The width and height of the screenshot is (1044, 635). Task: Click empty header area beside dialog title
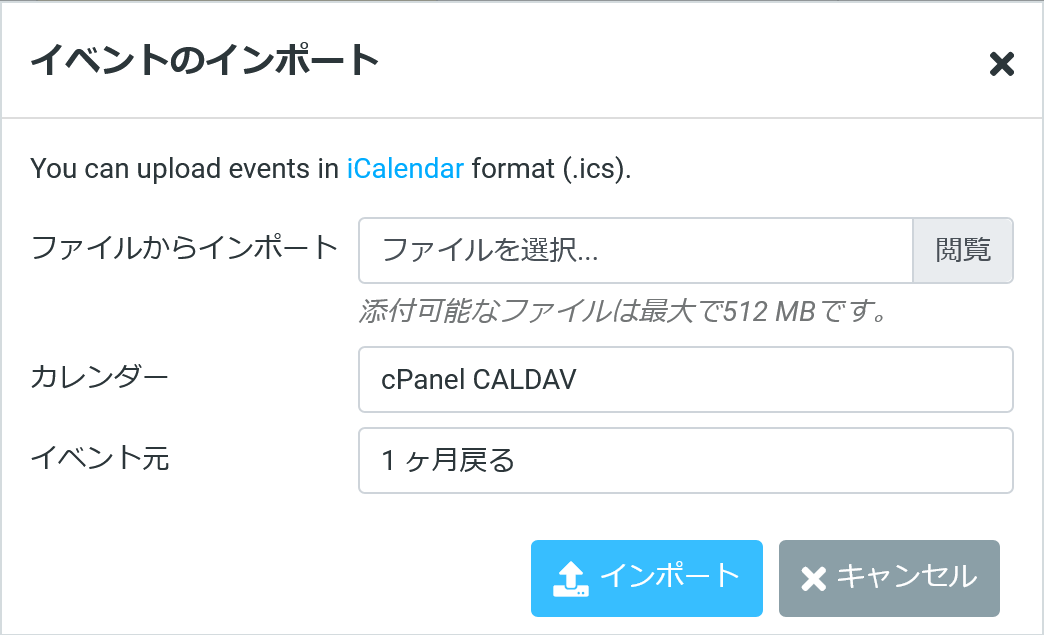coord(680,62)
